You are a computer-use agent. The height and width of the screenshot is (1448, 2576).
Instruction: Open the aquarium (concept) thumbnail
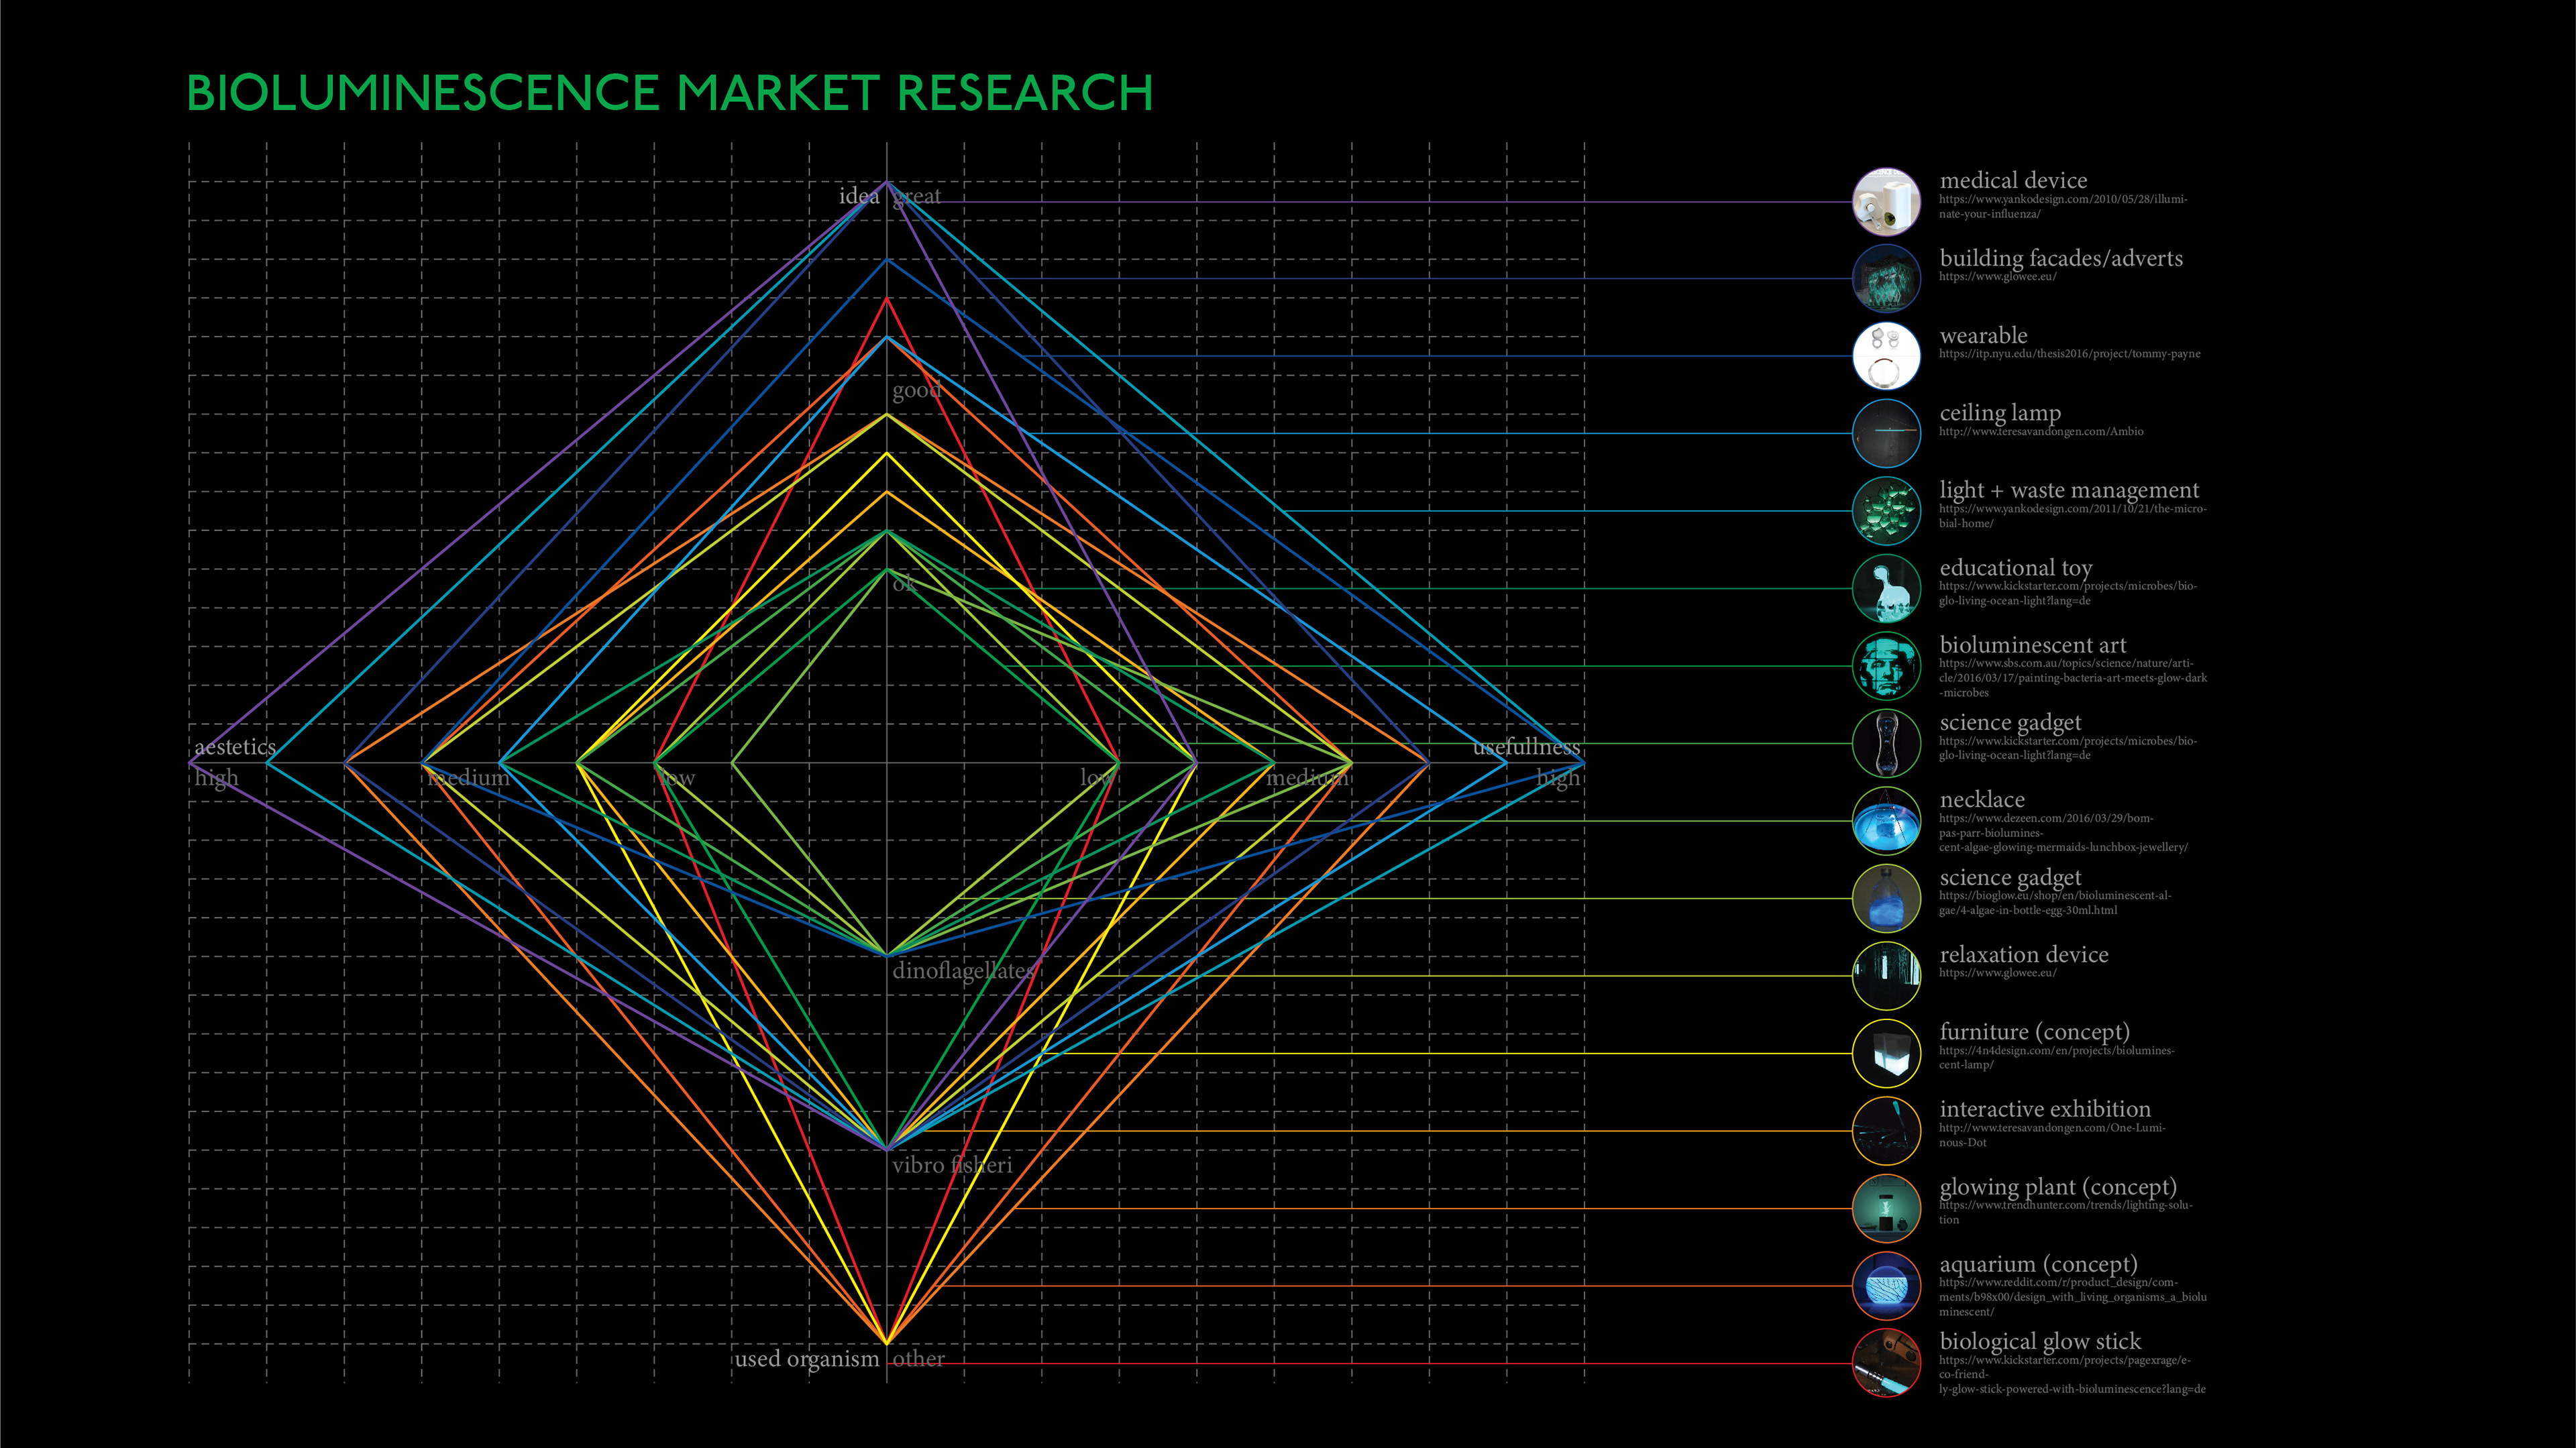pos(1886,1286)
